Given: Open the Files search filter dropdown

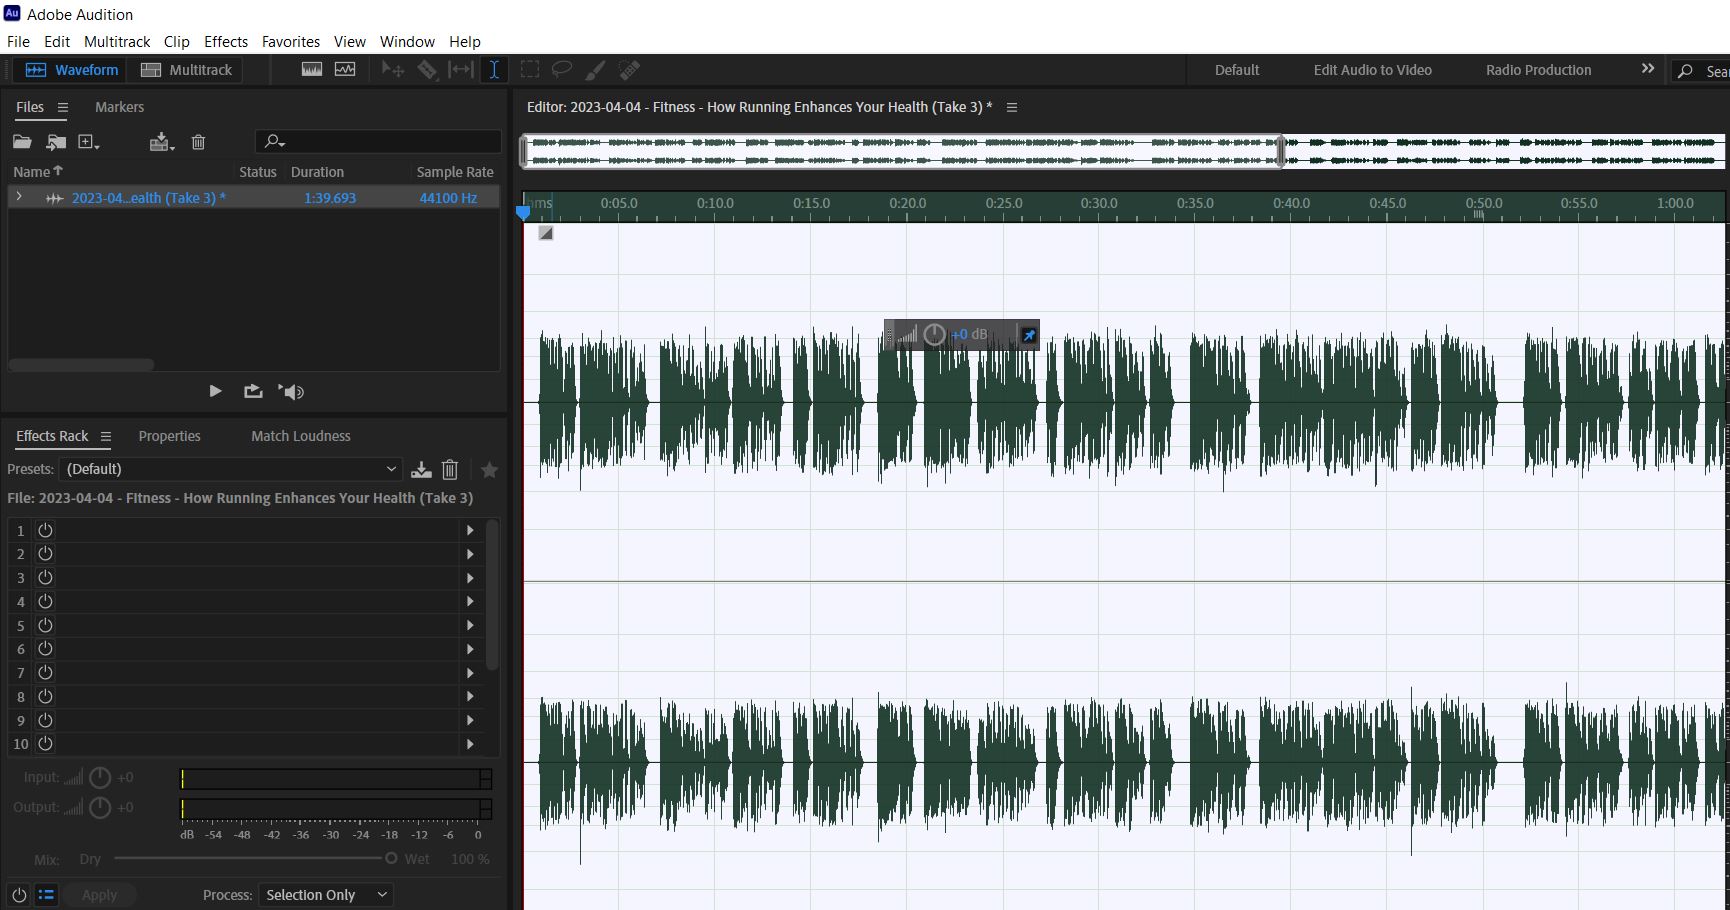Looking at the screenshot, I should pos(275,142).
